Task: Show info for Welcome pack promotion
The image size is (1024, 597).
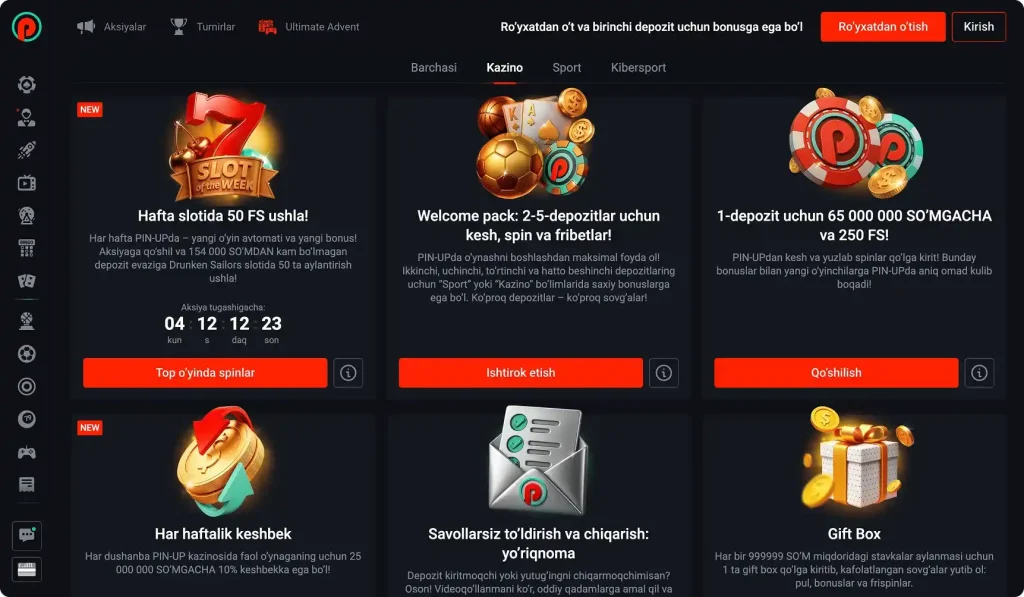Action: click(664, 373)
